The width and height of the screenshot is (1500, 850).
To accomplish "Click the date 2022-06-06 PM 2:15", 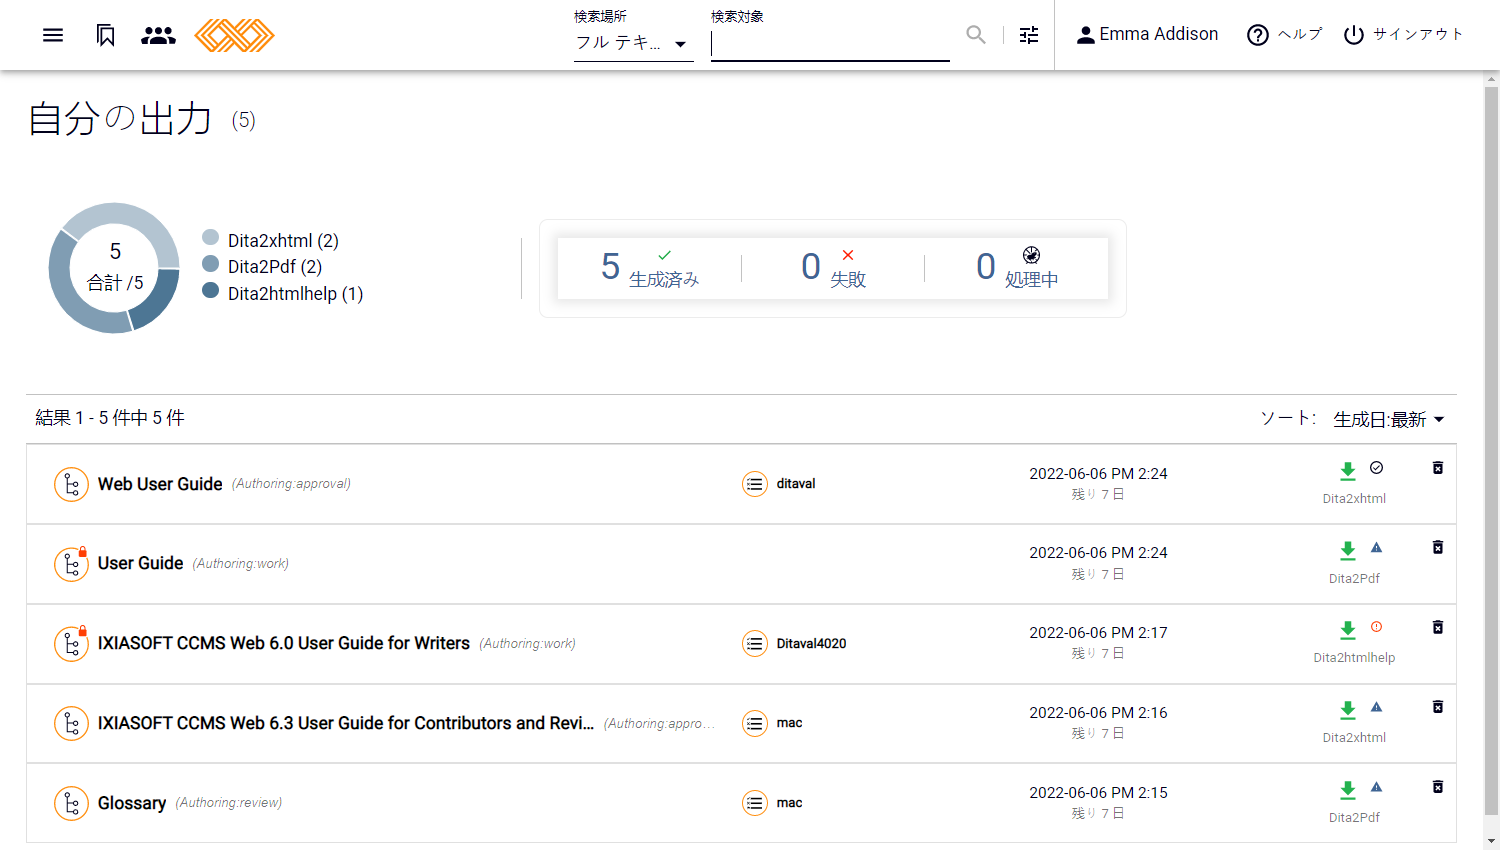I will coord(1098,793).
